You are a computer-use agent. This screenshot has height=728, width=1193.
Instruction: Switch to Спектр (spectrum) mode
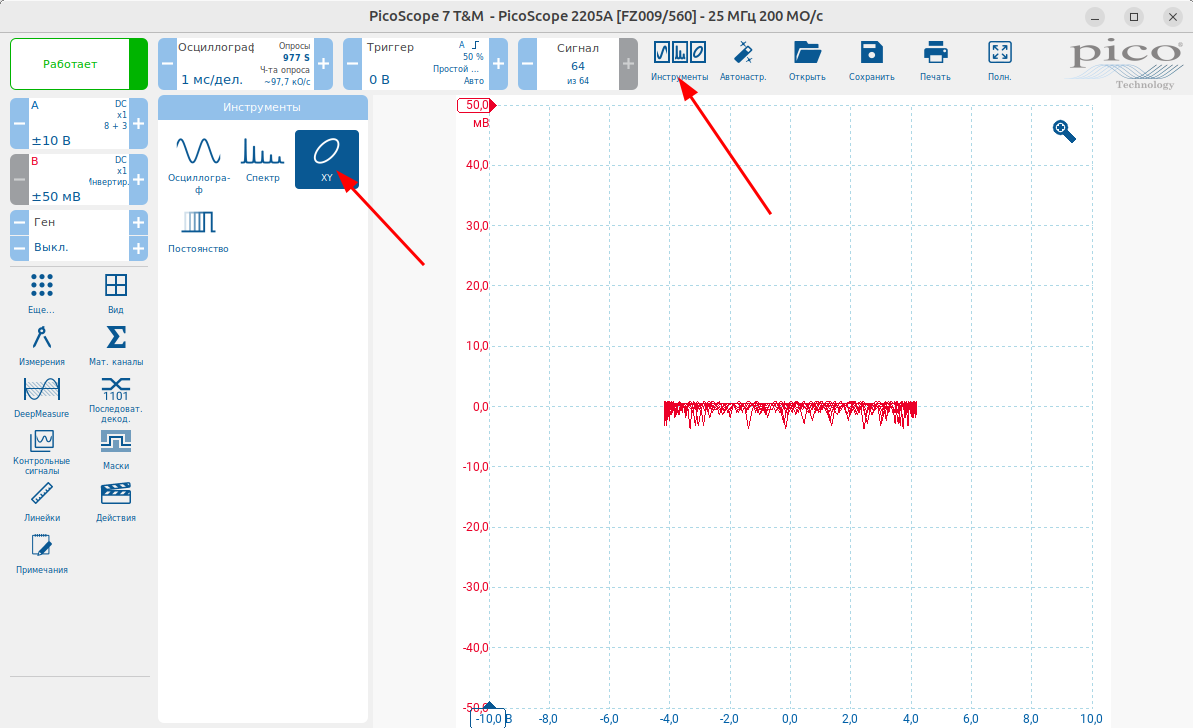[263, 158]
